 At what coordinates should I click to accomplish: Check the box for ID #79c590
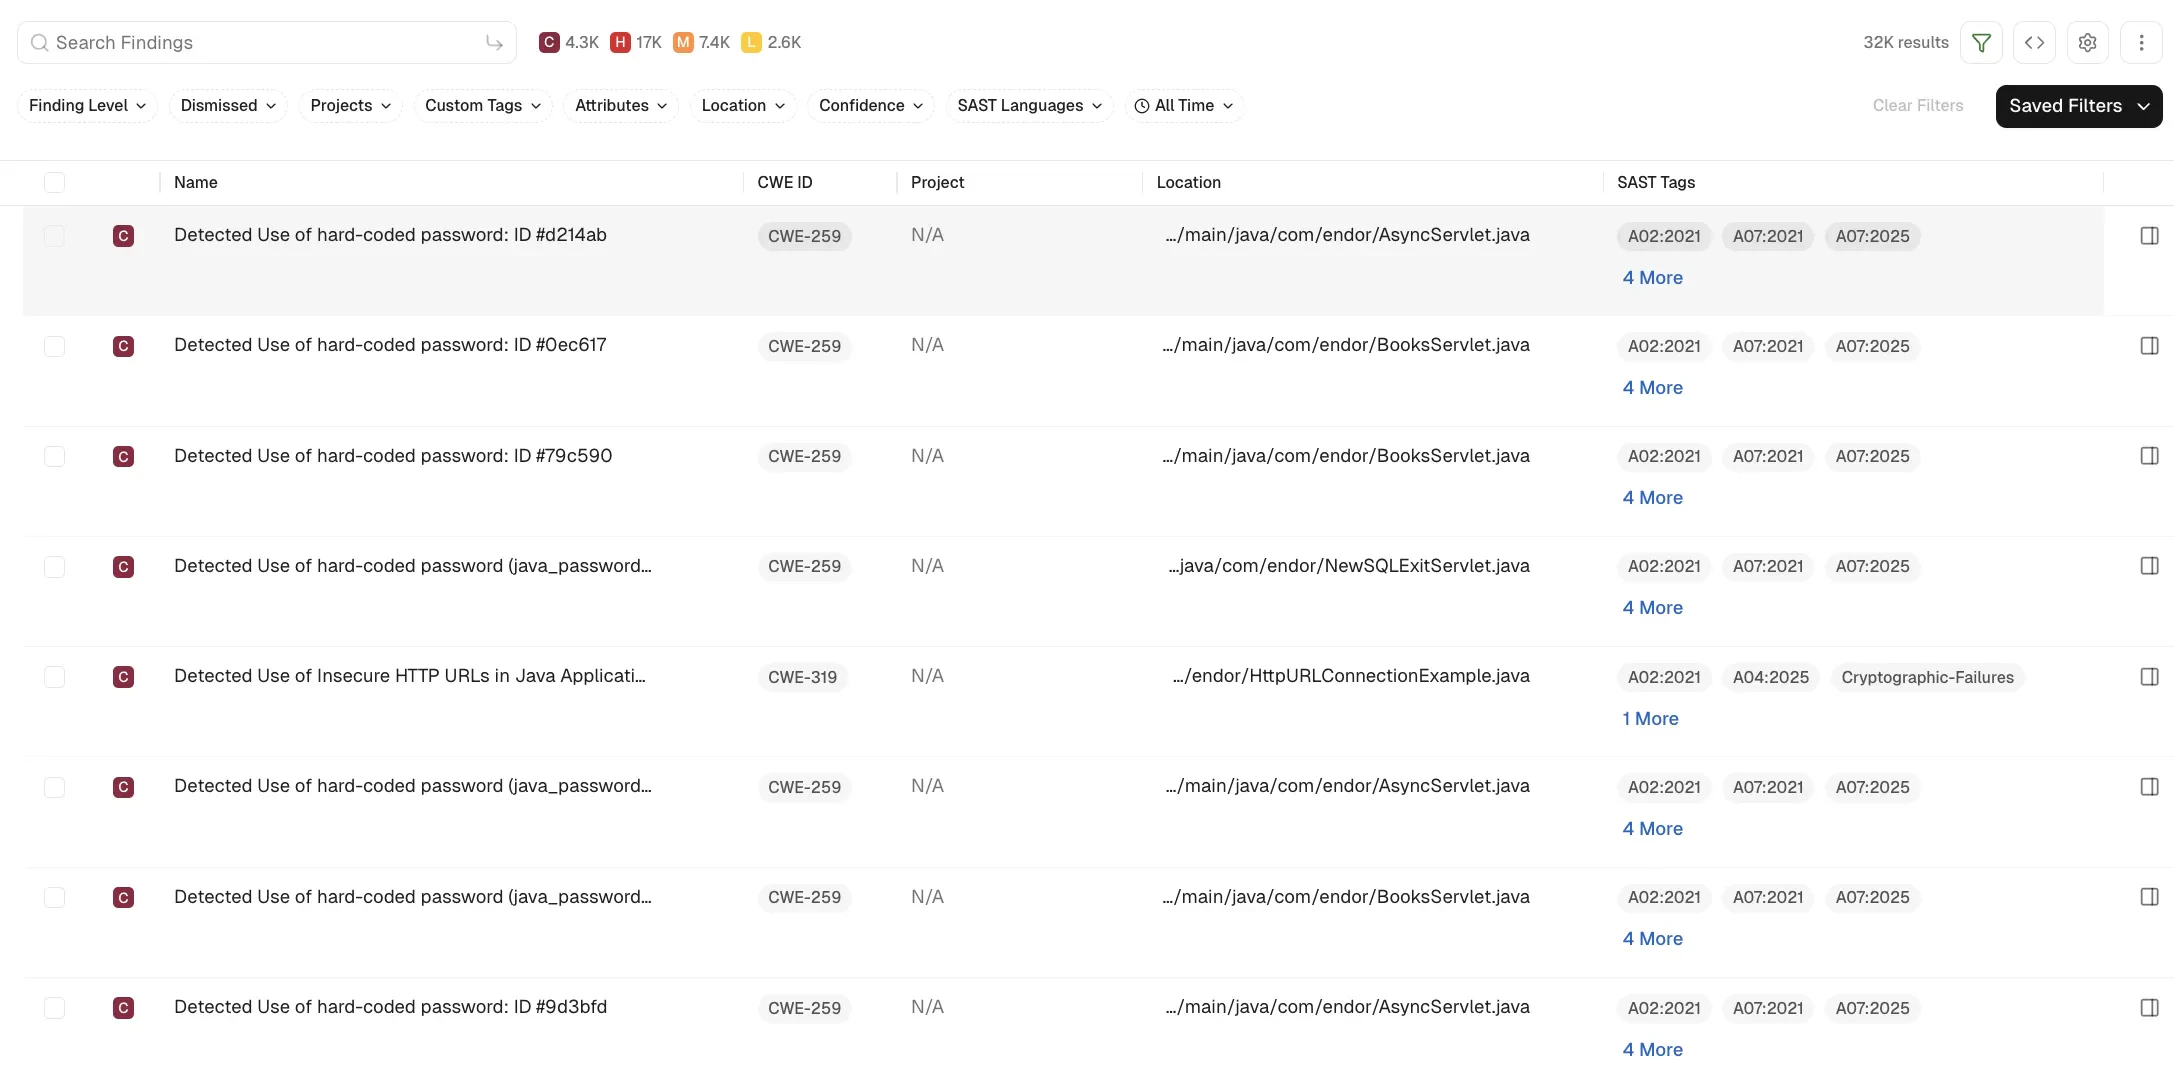[x=55, y=456]
